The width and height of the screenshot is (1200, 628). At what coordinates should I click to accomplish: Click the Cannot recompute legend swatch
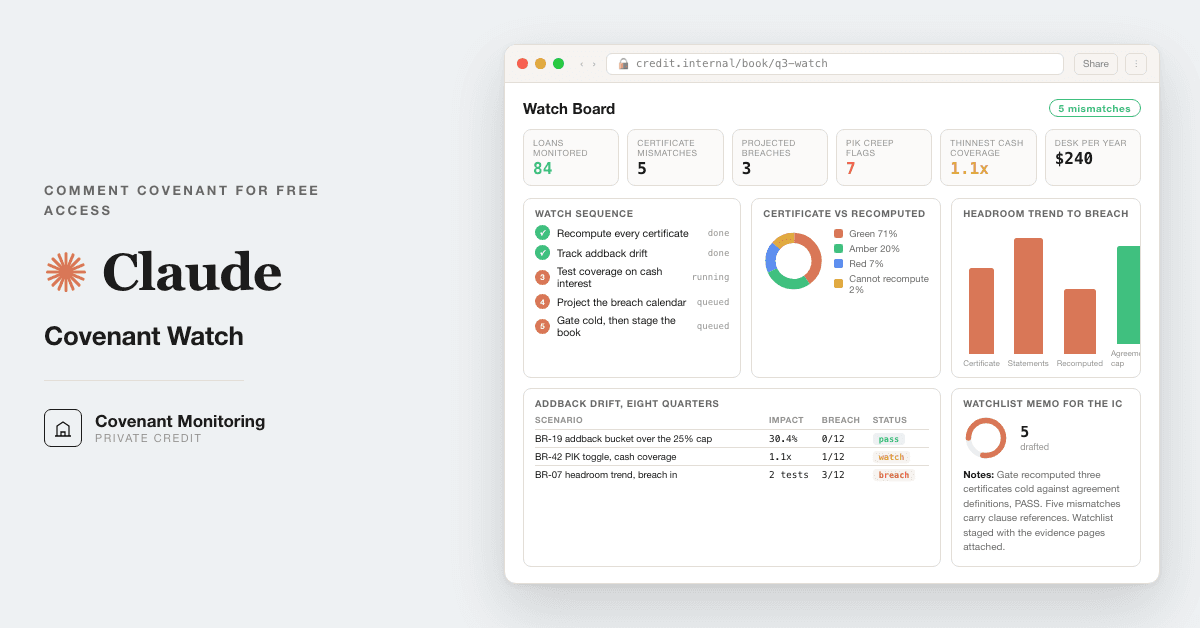tap(838, 283)
